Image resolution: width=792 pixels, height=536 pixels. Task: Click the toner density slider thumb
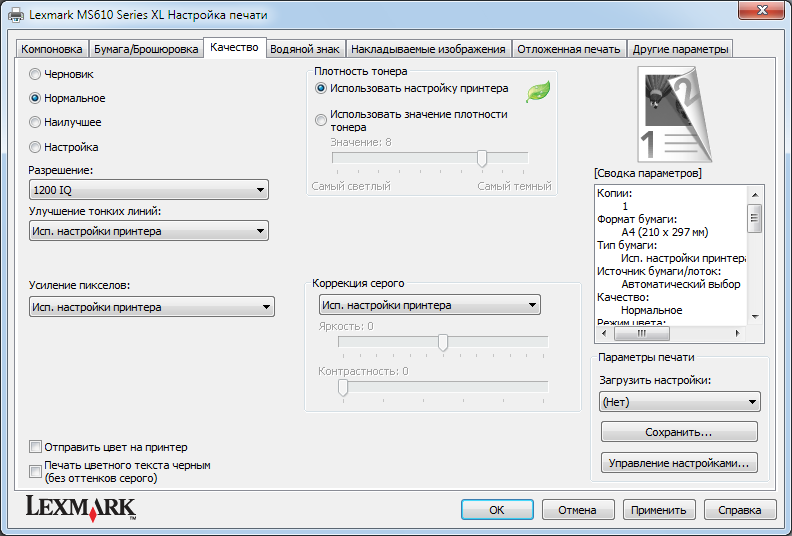coord(482,158)
